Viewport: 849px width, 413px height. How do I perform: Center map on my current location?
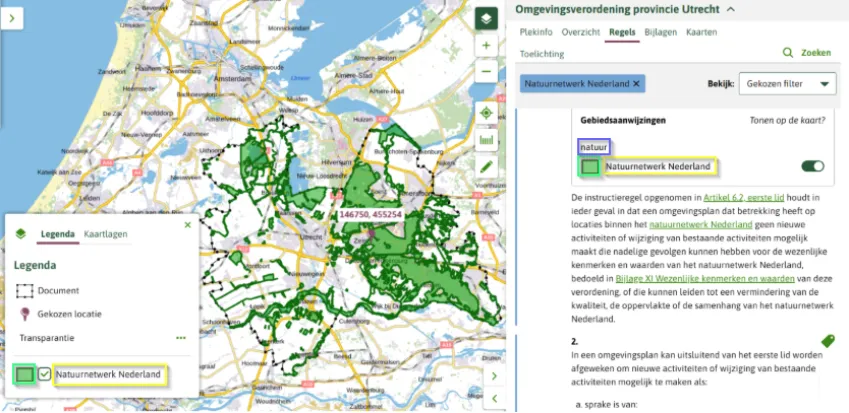tap(486, 113)
